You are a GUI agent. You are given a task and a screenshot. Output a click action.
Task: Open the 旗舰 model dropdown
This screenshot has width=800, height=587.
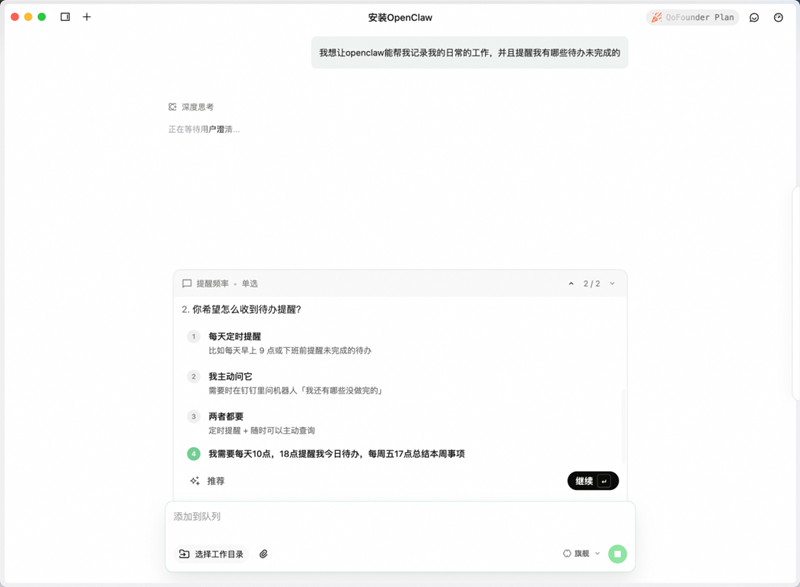[582, 553]
